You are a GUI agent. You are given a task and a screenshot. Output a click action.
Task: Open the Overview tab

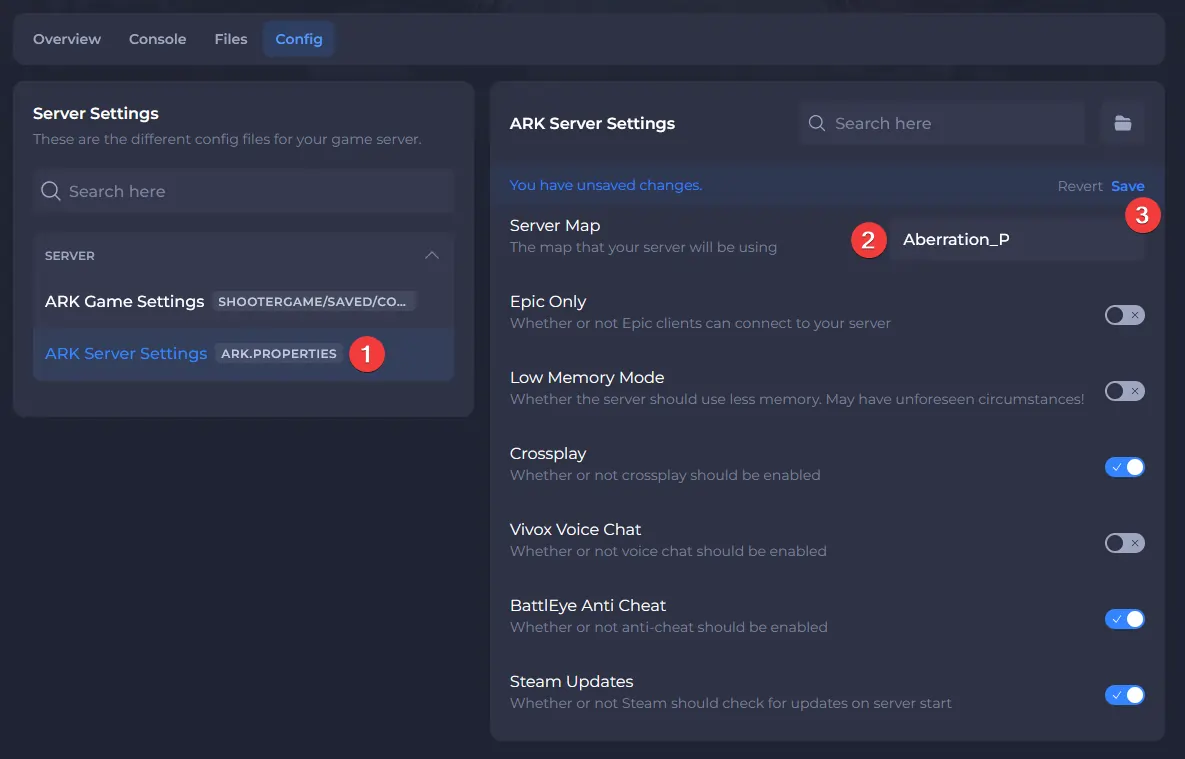point(67,39)
